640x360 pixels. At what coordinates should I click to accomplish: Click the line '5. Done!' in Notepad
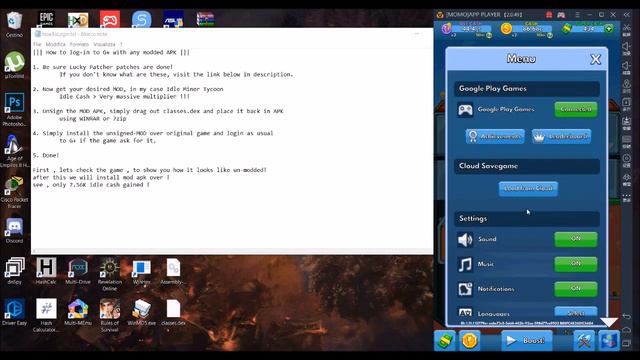[x=46, y=156]
